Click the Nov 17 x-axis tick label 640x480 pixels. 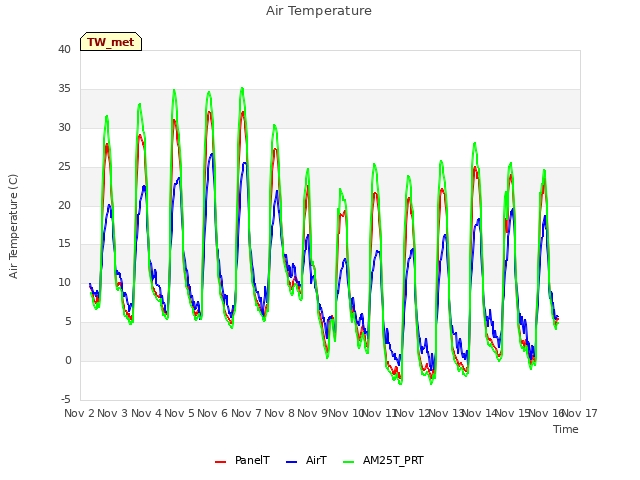tap(580, 413)
